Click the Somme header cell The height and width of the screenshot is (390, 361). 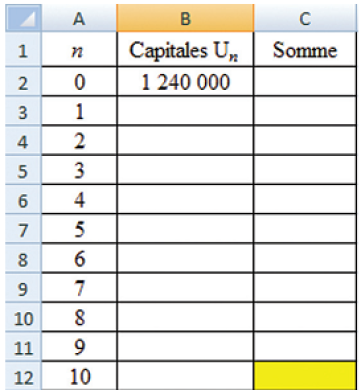click(305, 50)
